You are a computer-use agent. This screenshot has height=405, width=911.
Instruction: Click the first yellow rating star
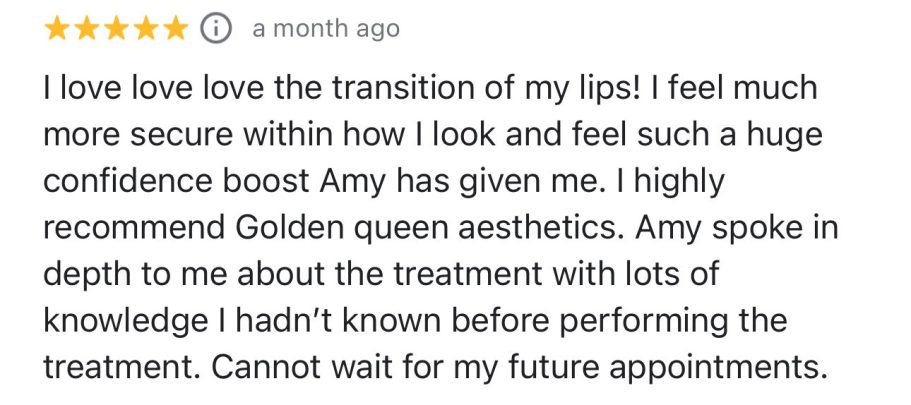pyautogui.click(x=56, y=29)
